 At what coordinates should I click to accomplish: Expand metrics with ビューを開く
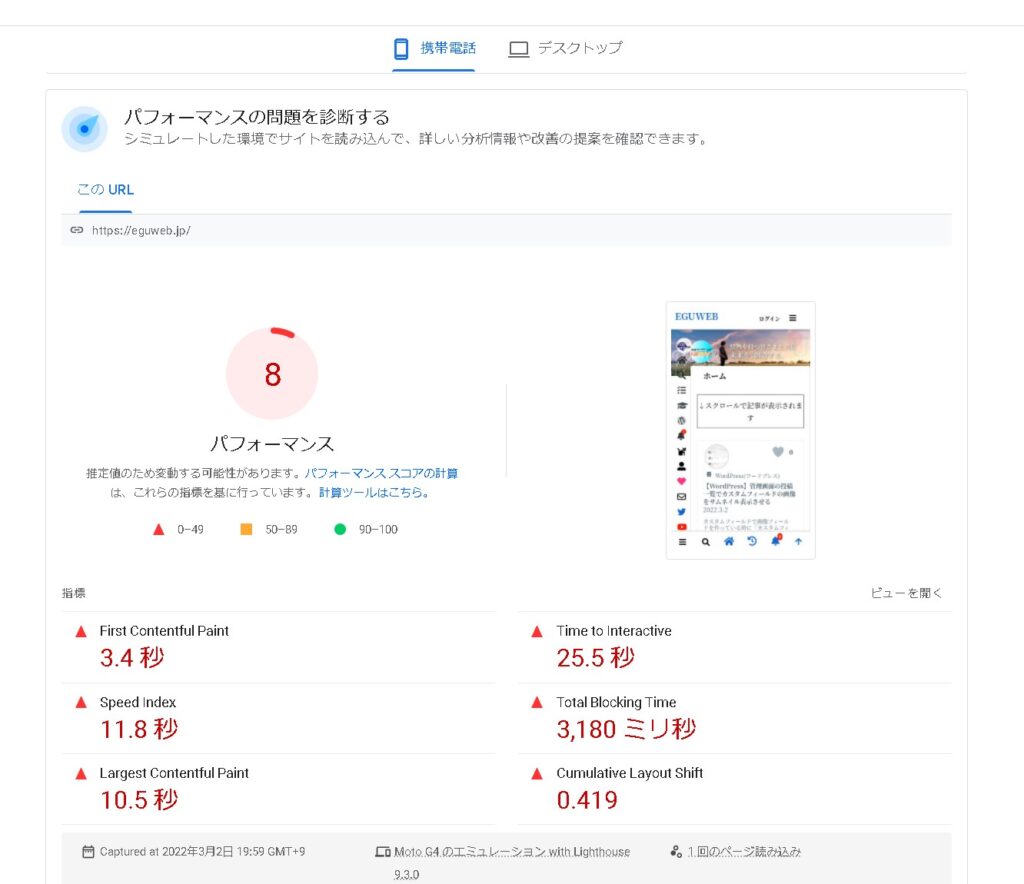tap(906, 593)
